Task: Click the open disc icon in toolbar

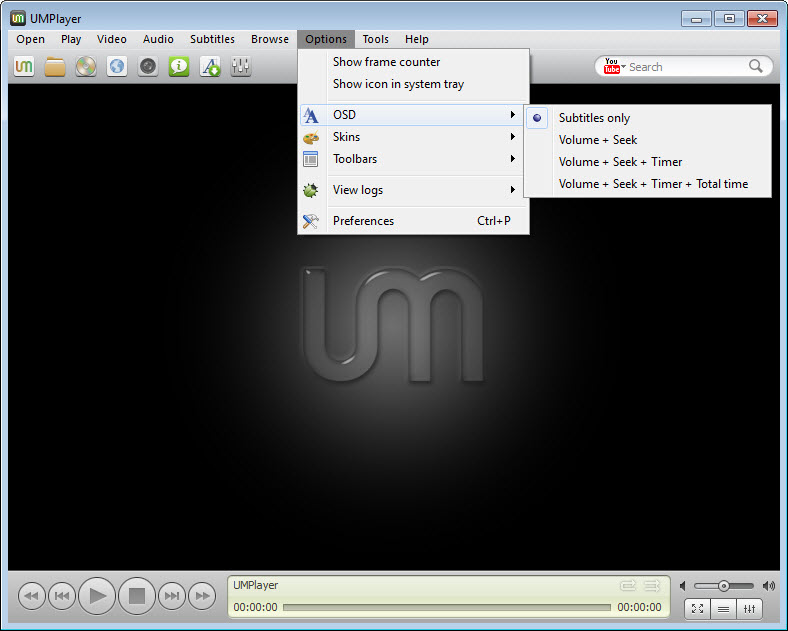Action: pyautogui.click(x=86, y=67)
